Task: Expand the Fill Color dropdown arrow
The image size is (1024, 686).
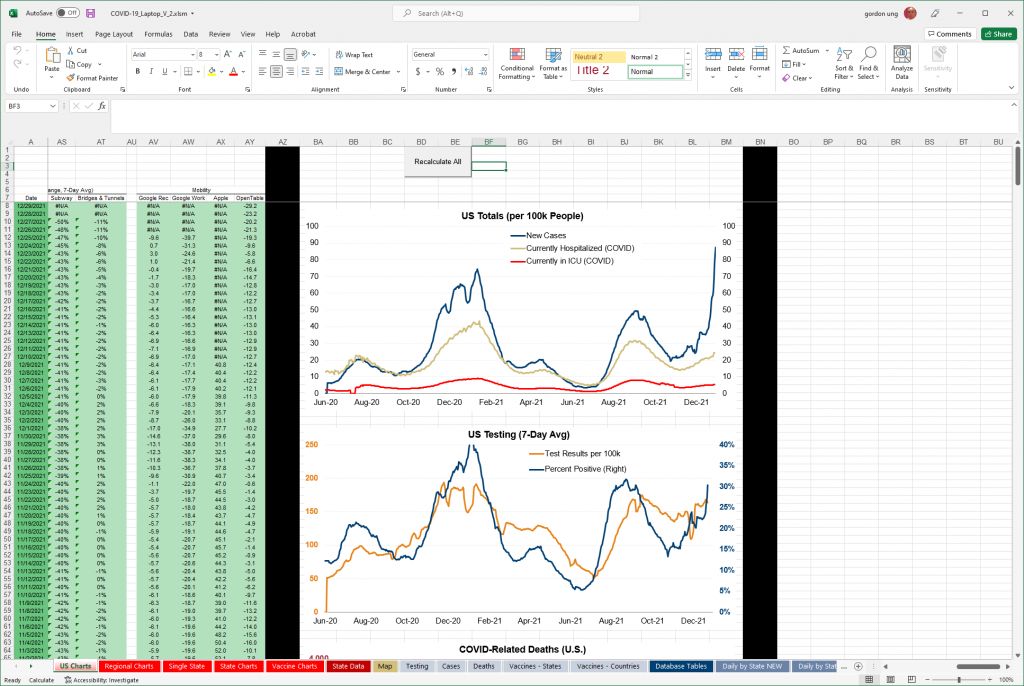Action: pos(221,71)
